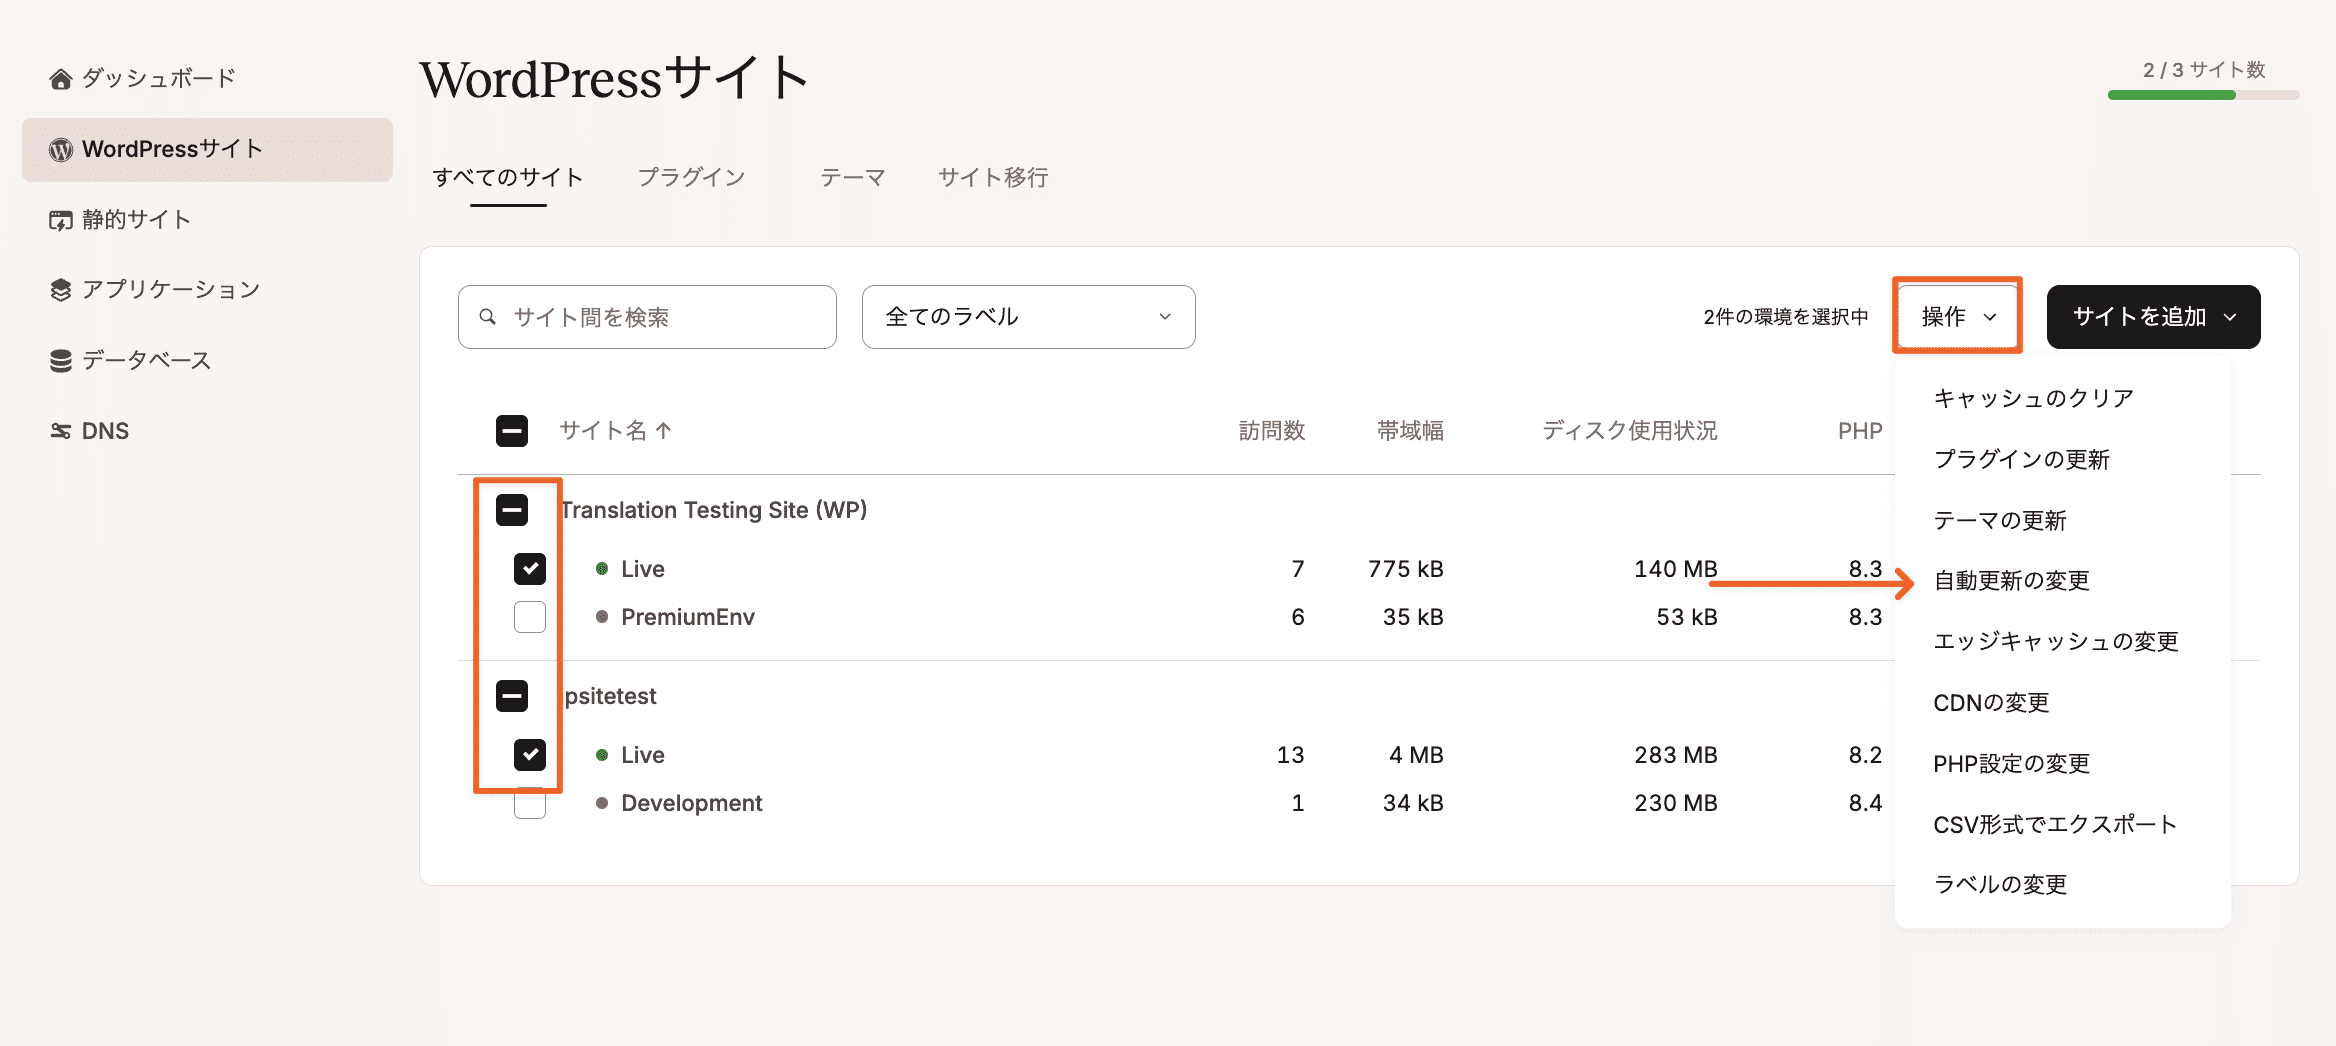This screenshot has height=1046, width=2336.
Task: Toggle the Translation Testing Site (WP) checkbox
Action: coord(512,510)
